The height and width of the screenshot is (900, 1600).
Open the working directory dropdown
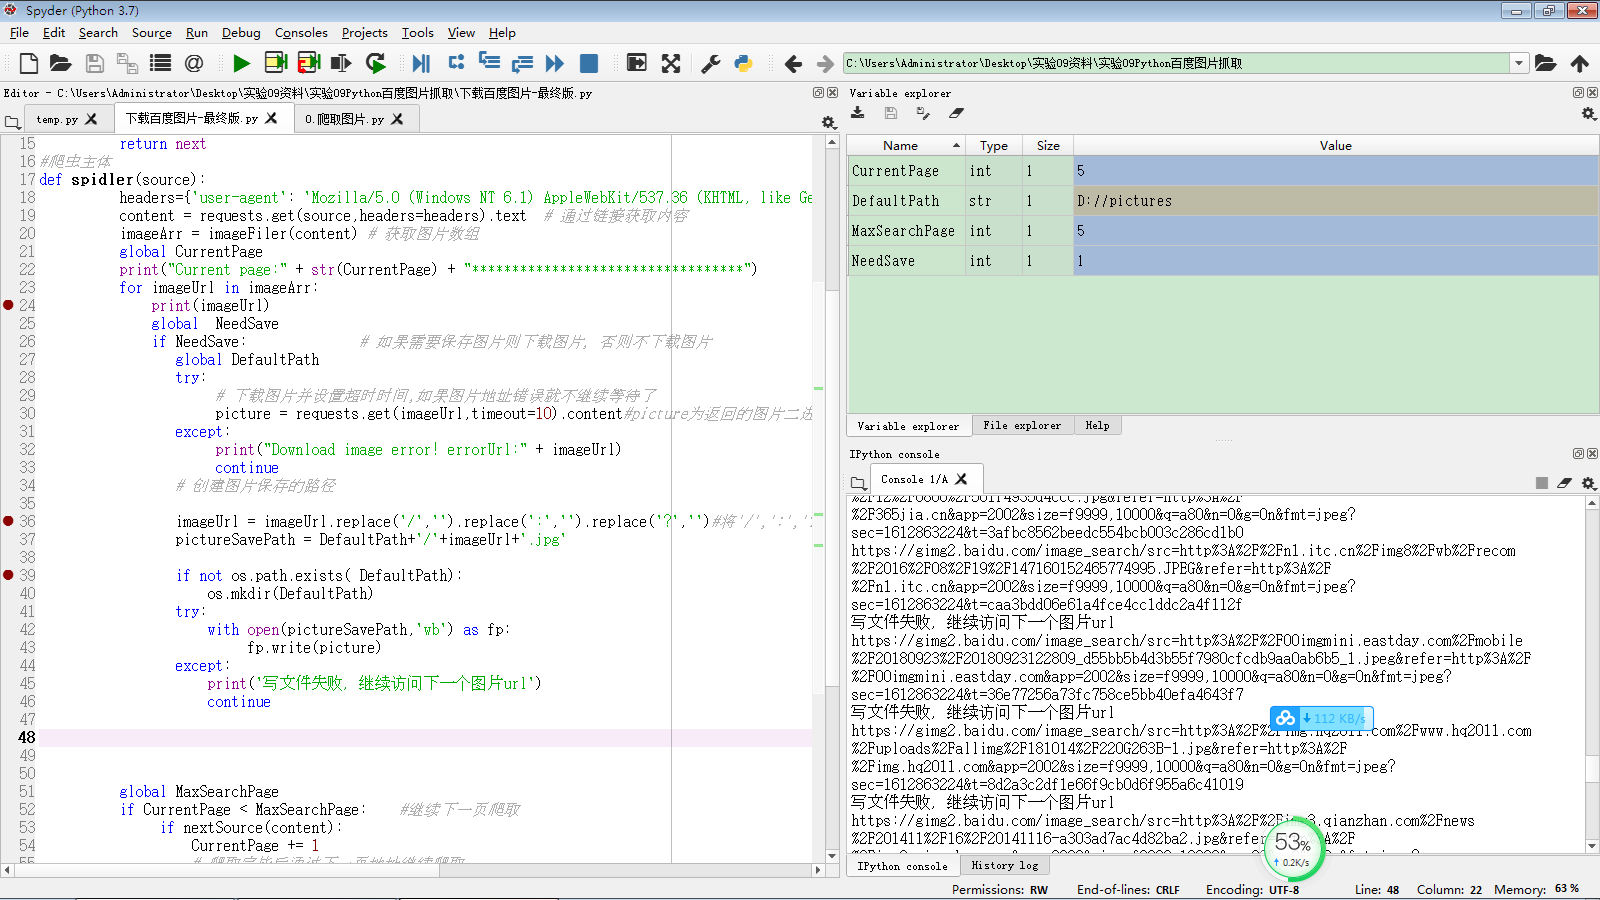1521,63
